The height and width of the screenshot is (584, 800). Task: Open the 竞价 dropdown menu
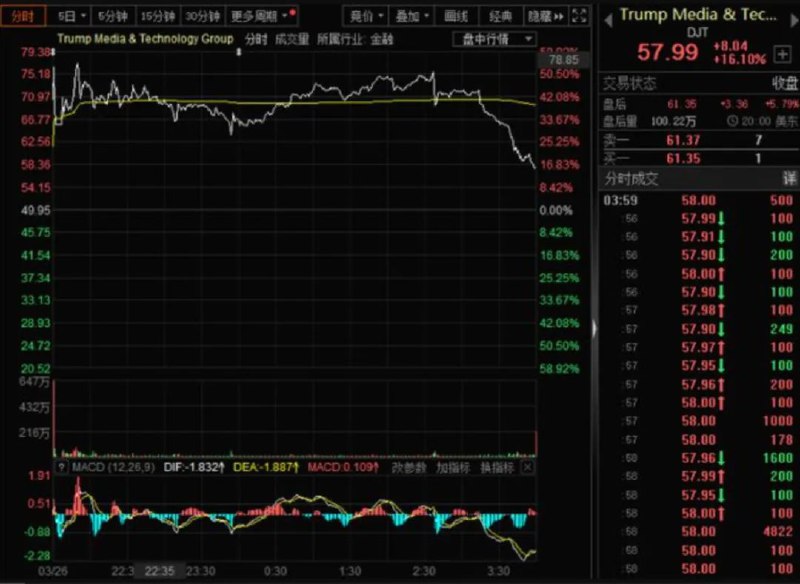tap(366, 16)
